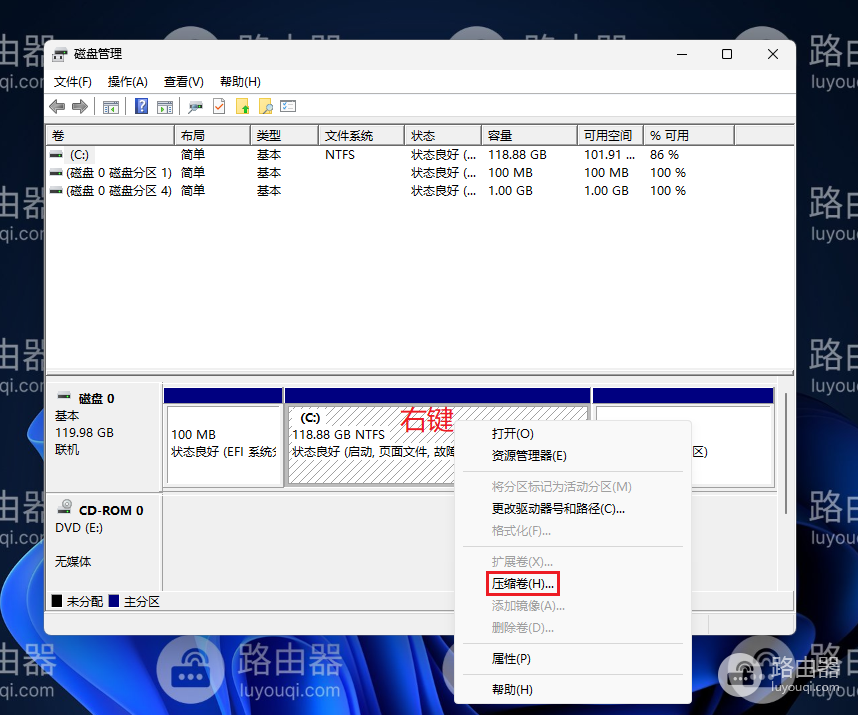
Task: Choose 属性(P) from the context menu
Action: 573,659
